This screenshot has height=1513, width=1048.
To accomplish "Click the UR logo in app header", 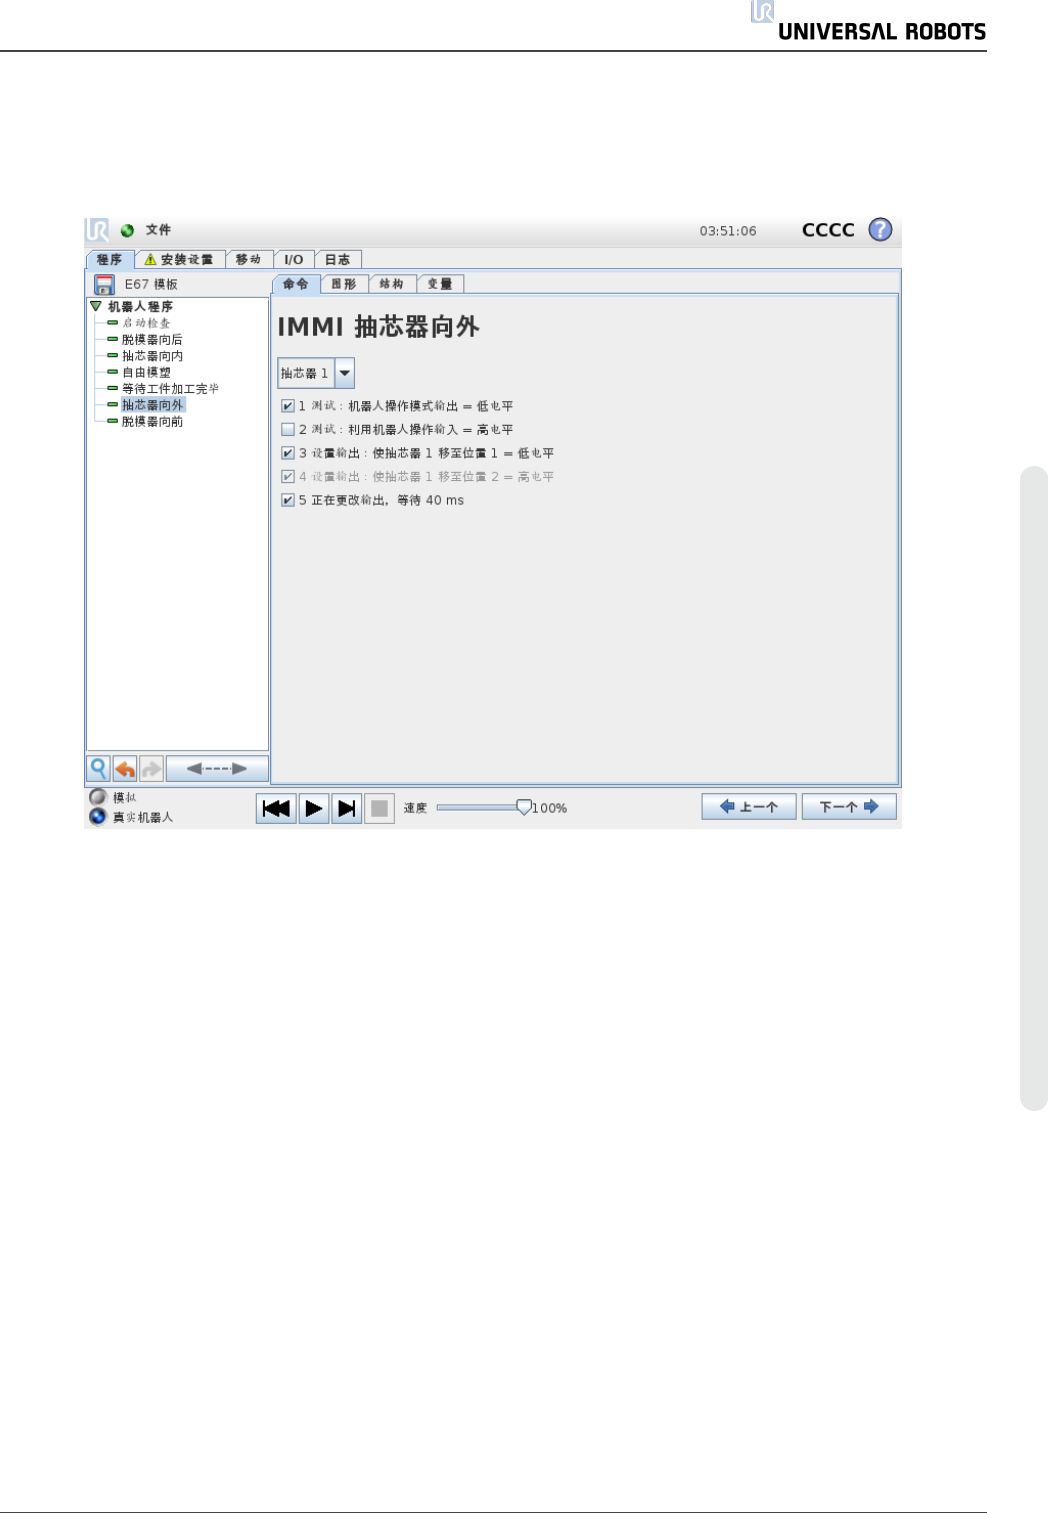I will click(x=97, y=230).
